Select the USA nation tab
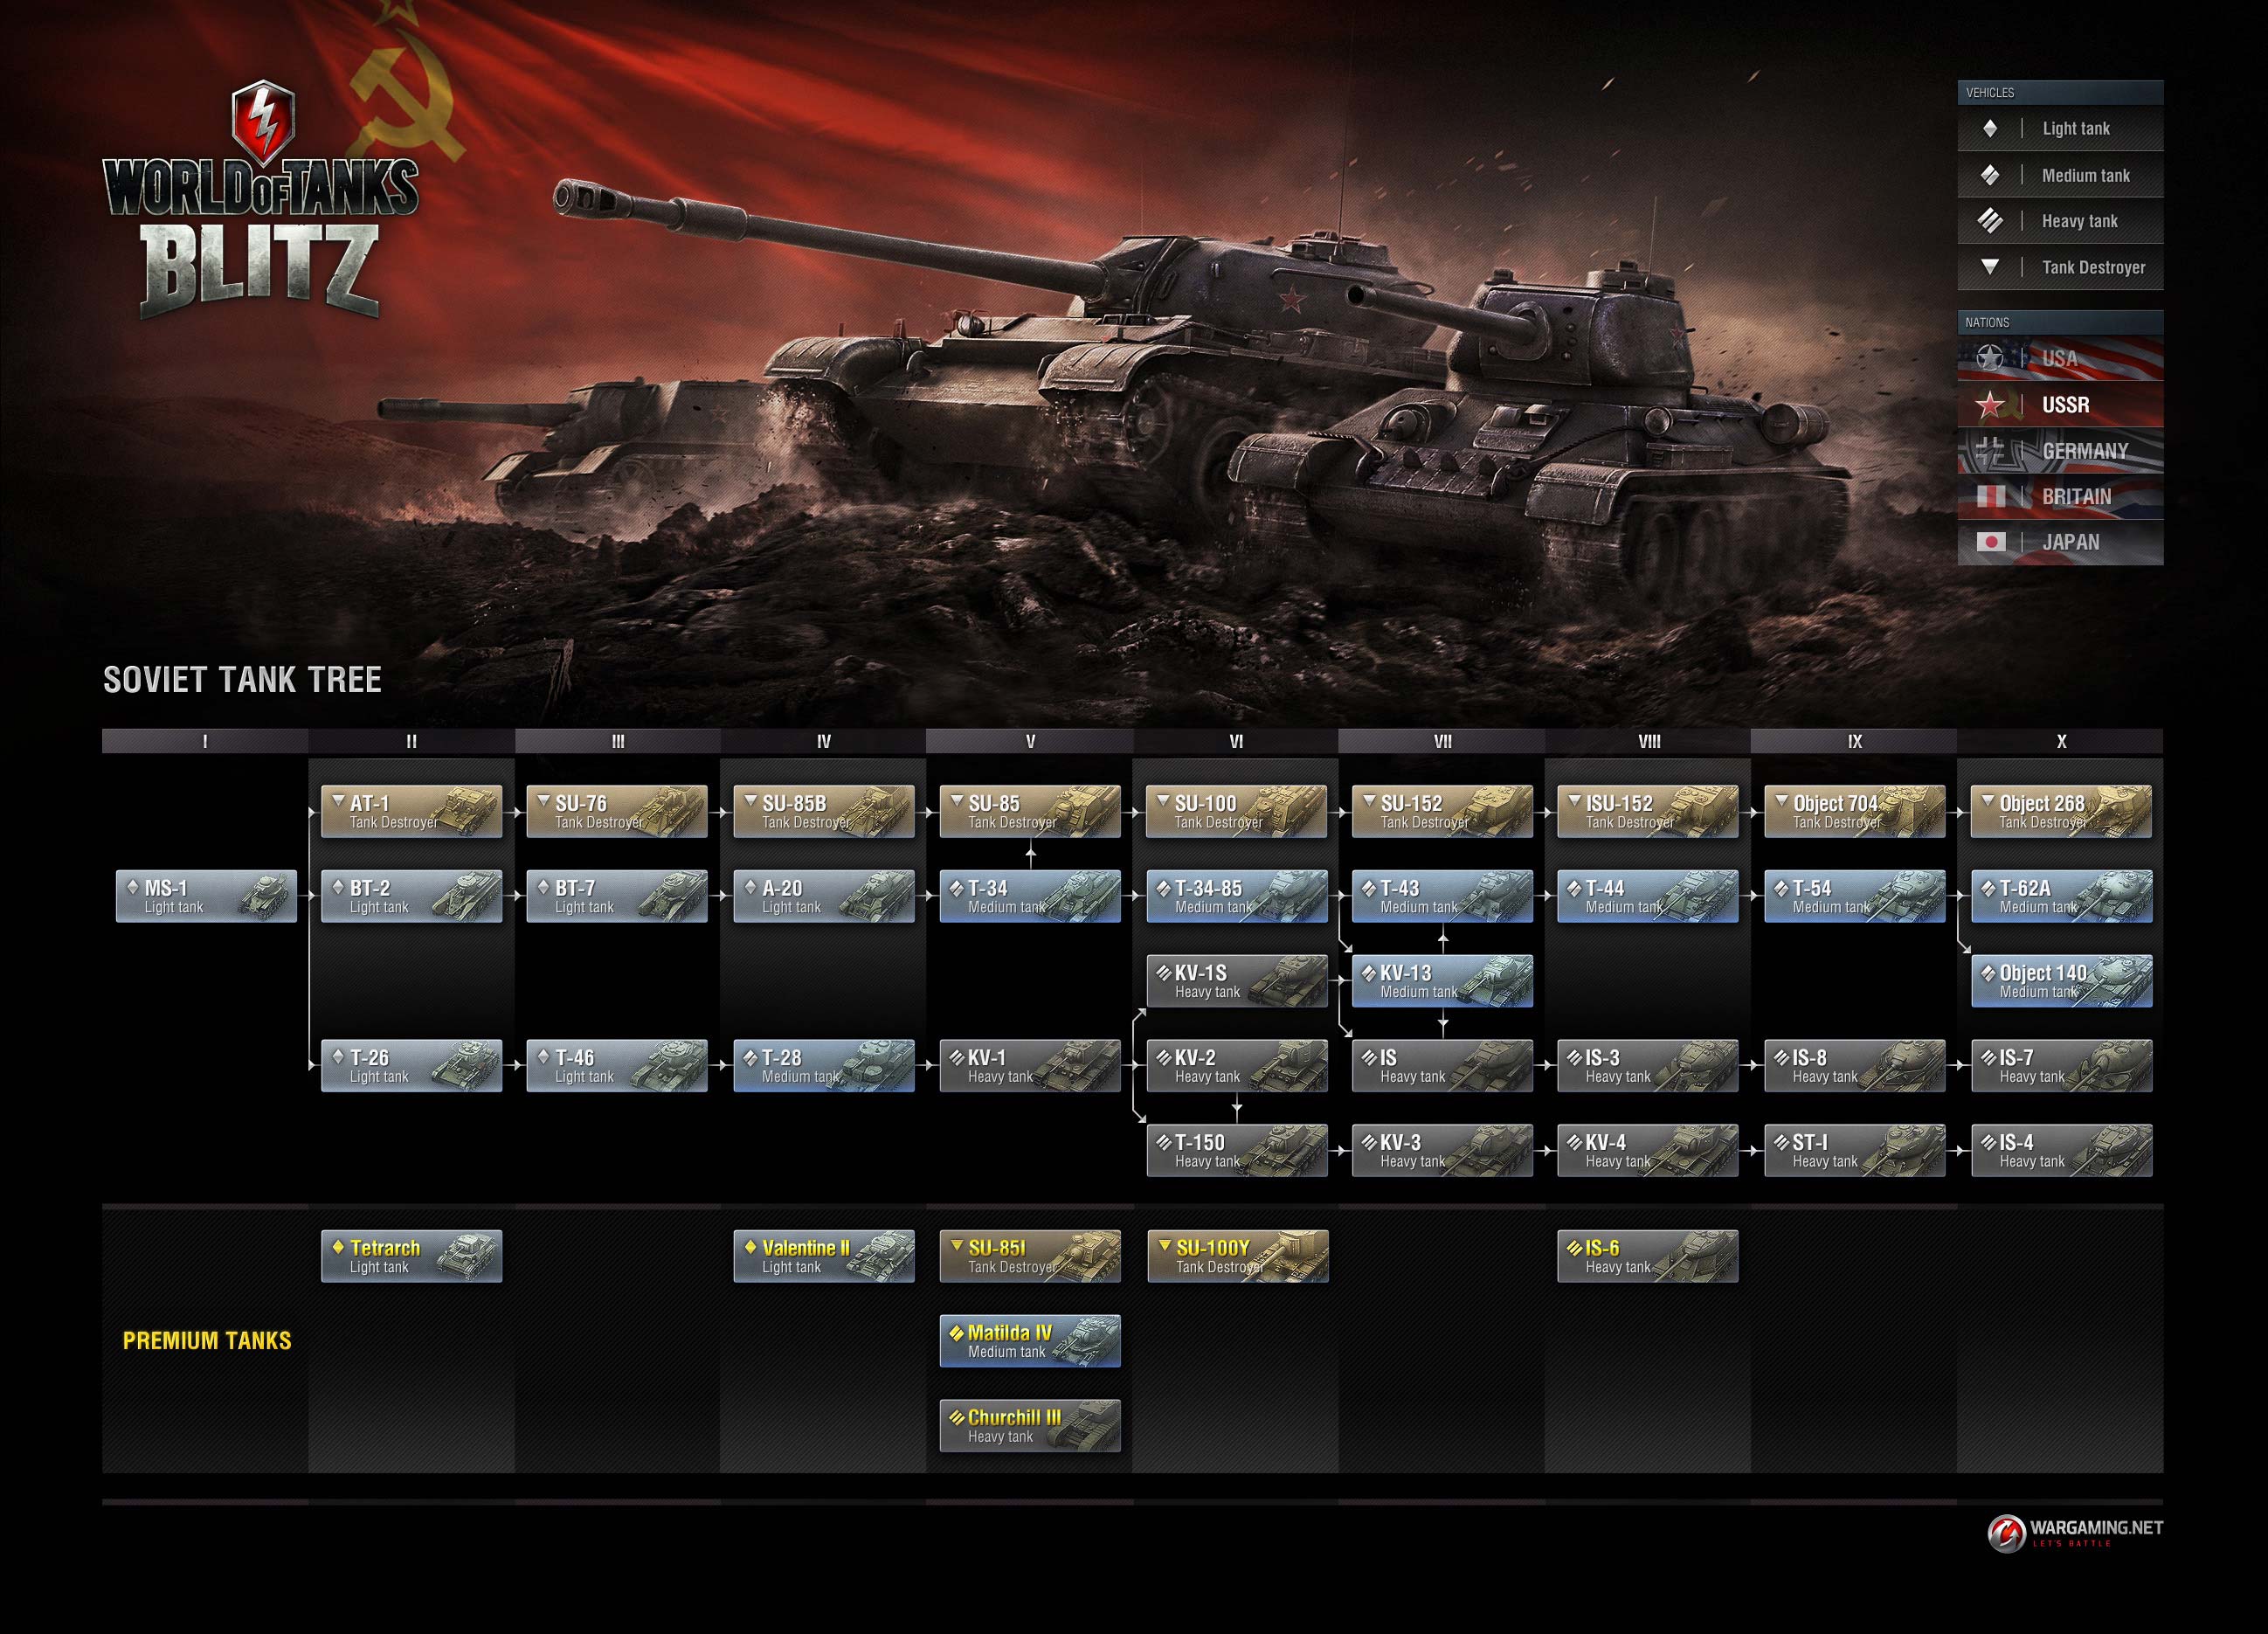The image size is (2268, 1634). click(2060, 359)
